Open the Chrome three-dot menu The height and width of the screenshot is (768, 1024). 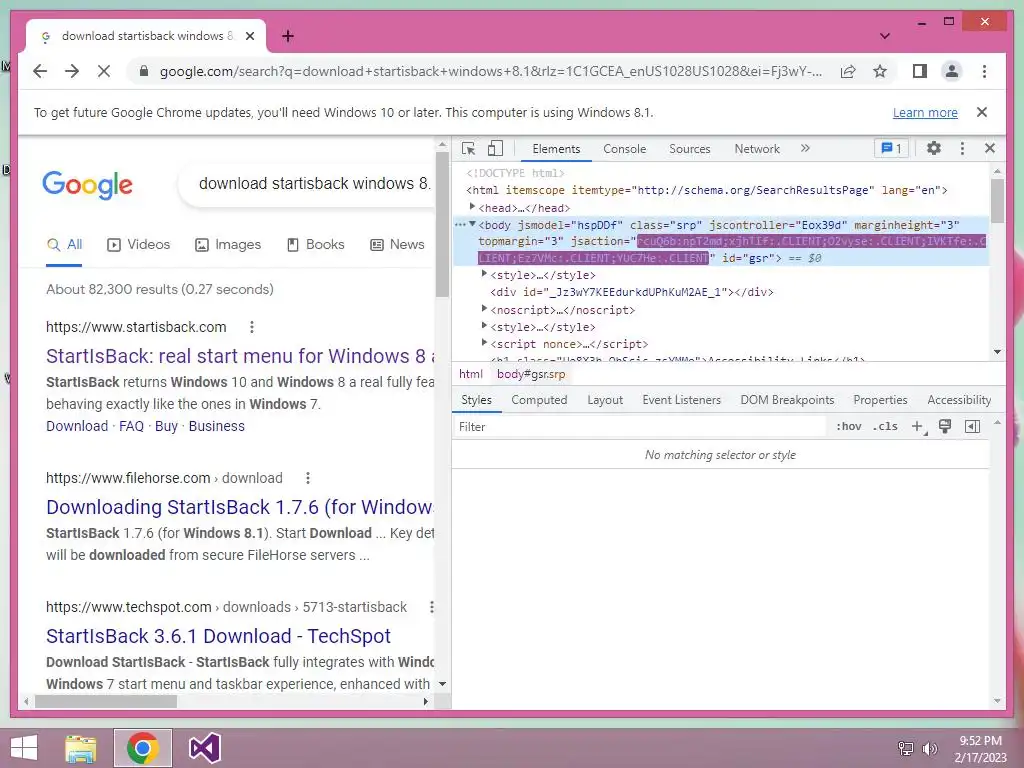tap(984, 71)
